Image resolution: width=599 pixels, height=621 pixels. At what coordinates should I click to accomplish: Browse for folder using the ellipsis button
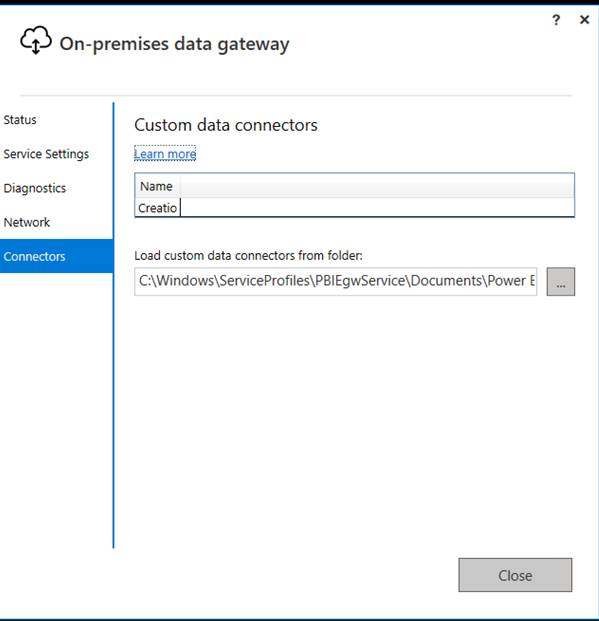tap(561, 282)
